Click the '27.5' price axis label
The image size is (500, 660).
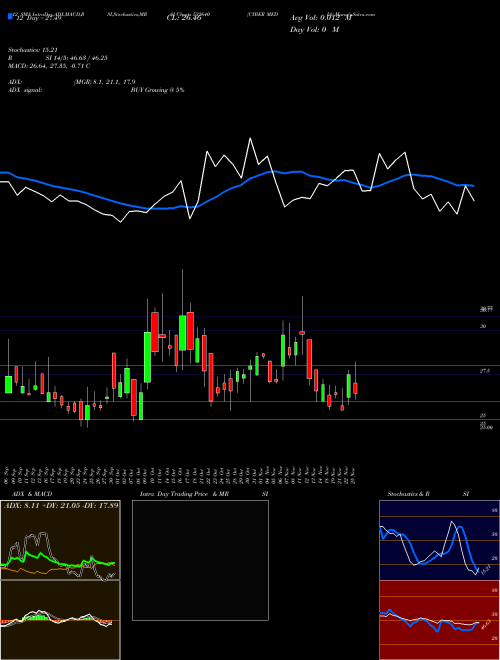pyautogui.click(x=484, y=371)
